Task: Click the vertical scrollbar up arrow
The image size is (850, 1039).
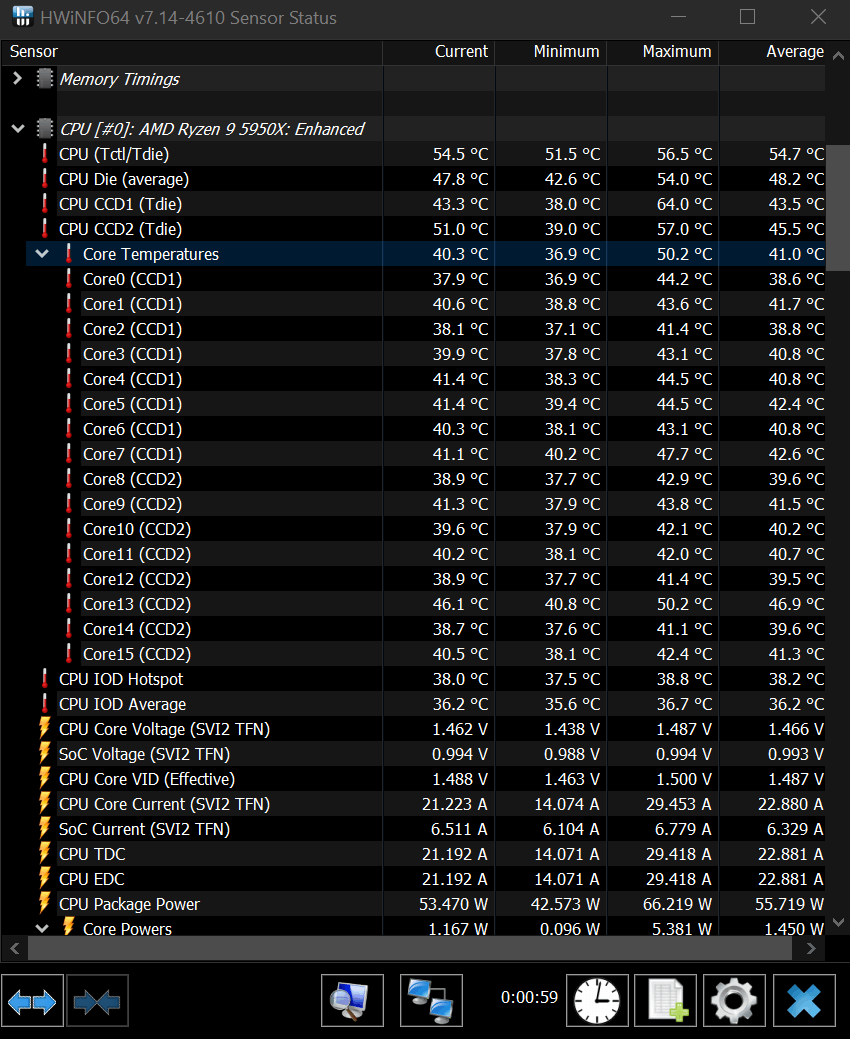Action: pyautogui.click(x=838, y=56)
